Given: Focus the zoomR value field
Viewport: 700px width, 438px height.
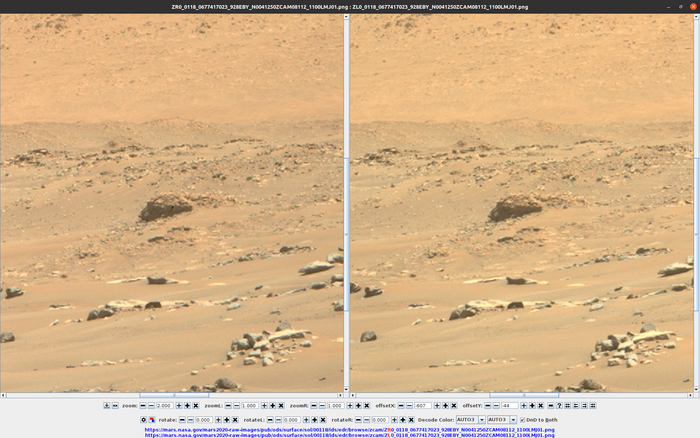Looking at the screenshot, I should pyautogui.click(x=336, y=405).
